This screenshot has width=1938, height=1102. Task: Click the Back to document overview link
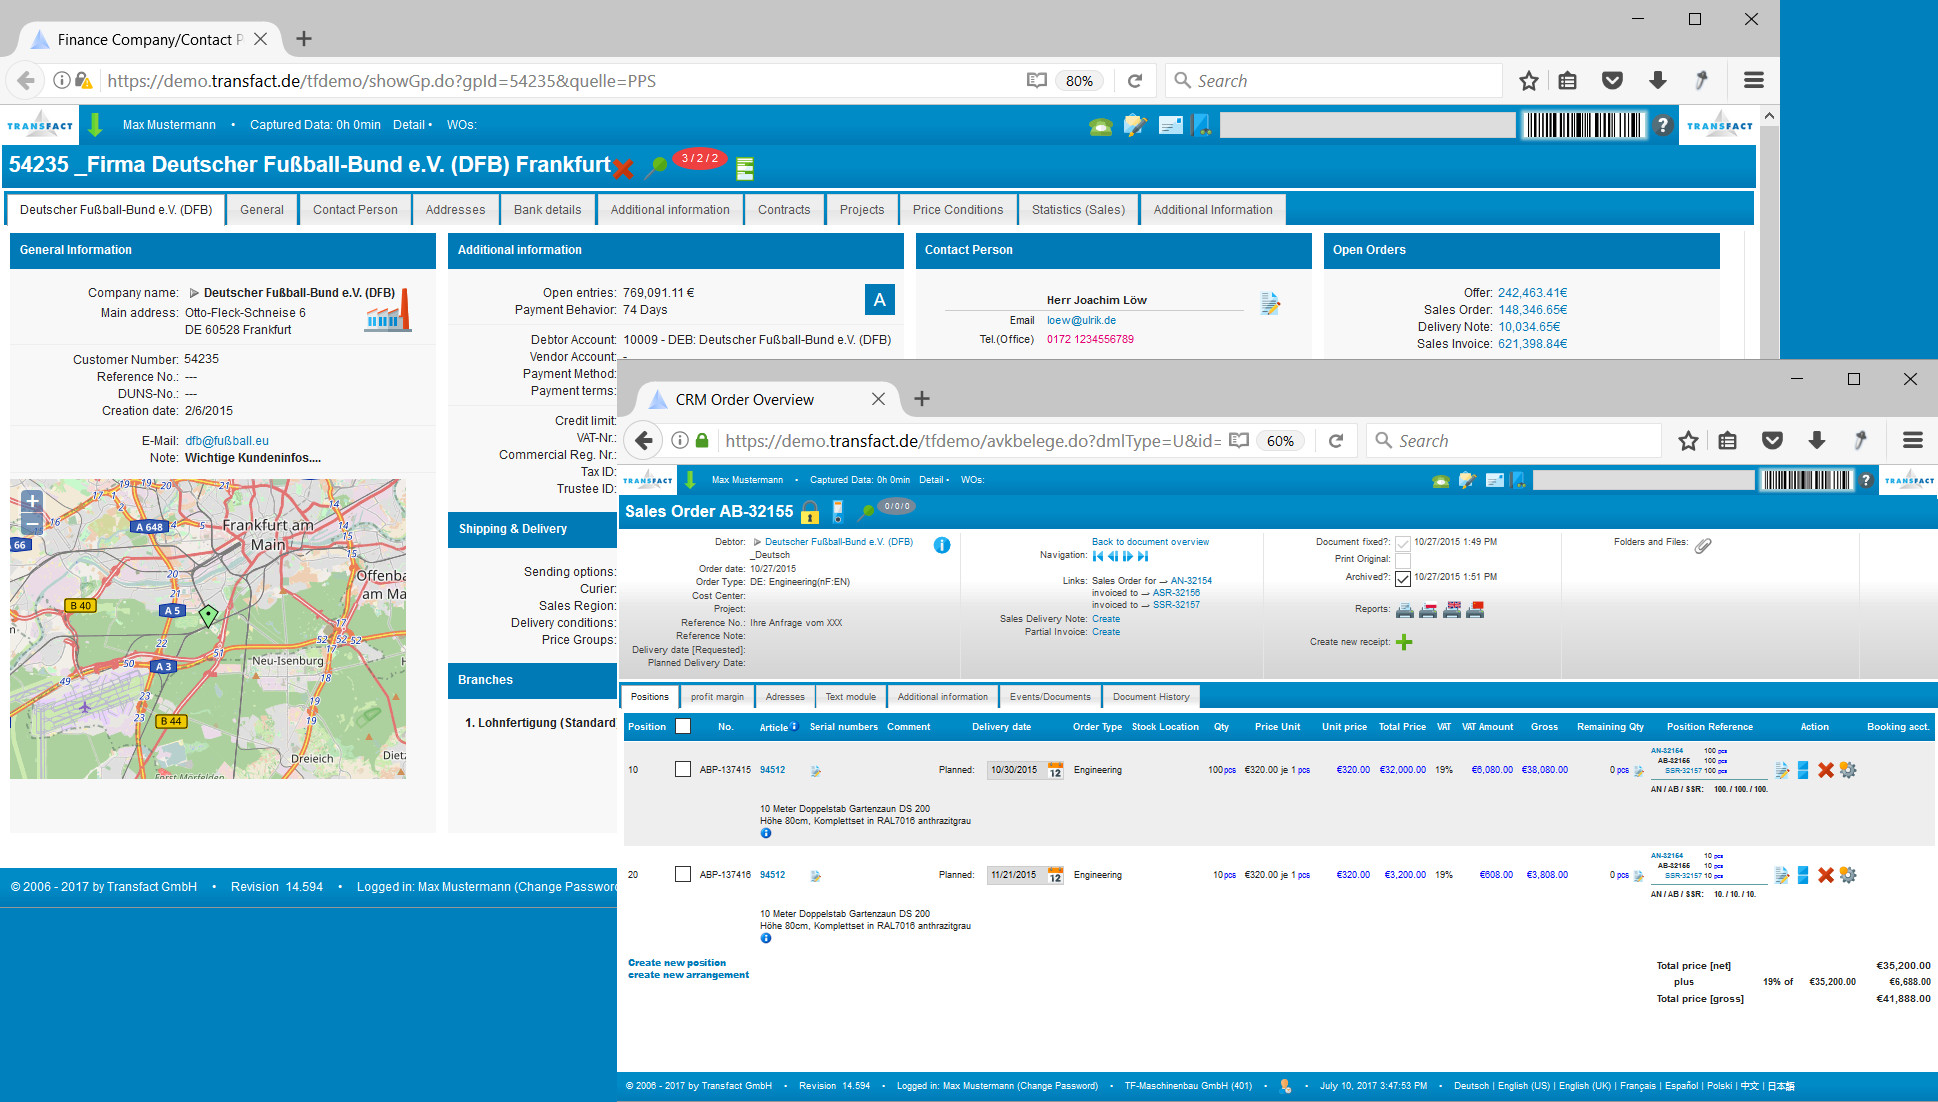tap(1150, 542)
